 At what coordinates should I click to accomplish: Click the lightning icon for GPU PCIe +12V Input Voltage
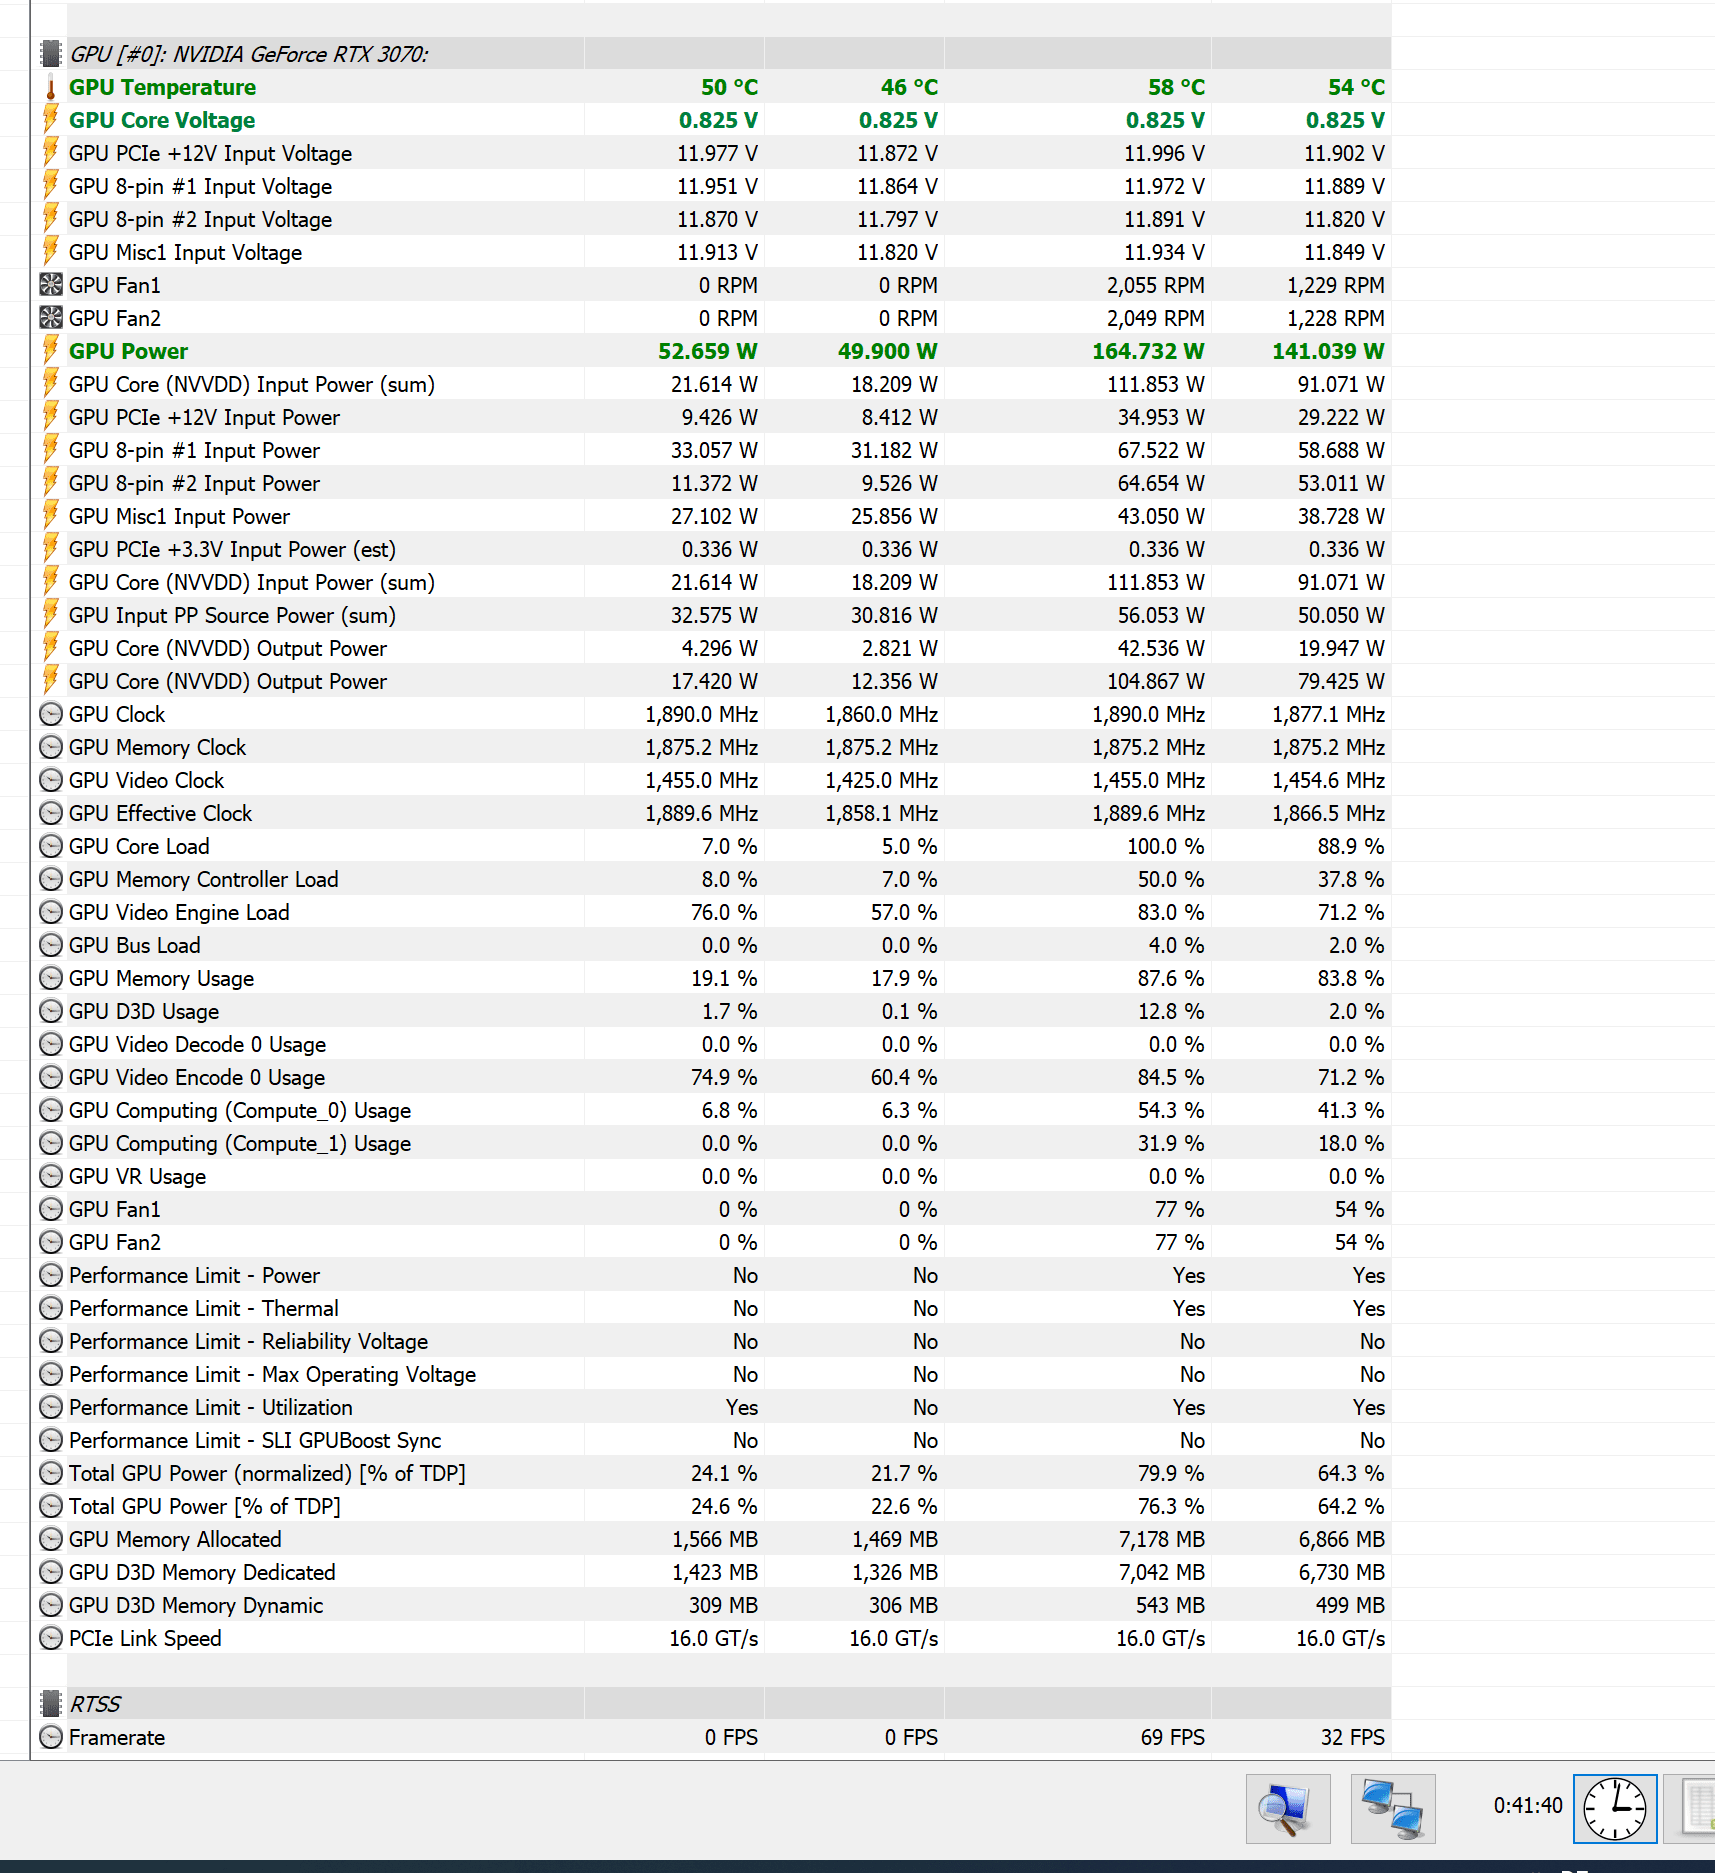pyautogui.click(x=51, y=153)
